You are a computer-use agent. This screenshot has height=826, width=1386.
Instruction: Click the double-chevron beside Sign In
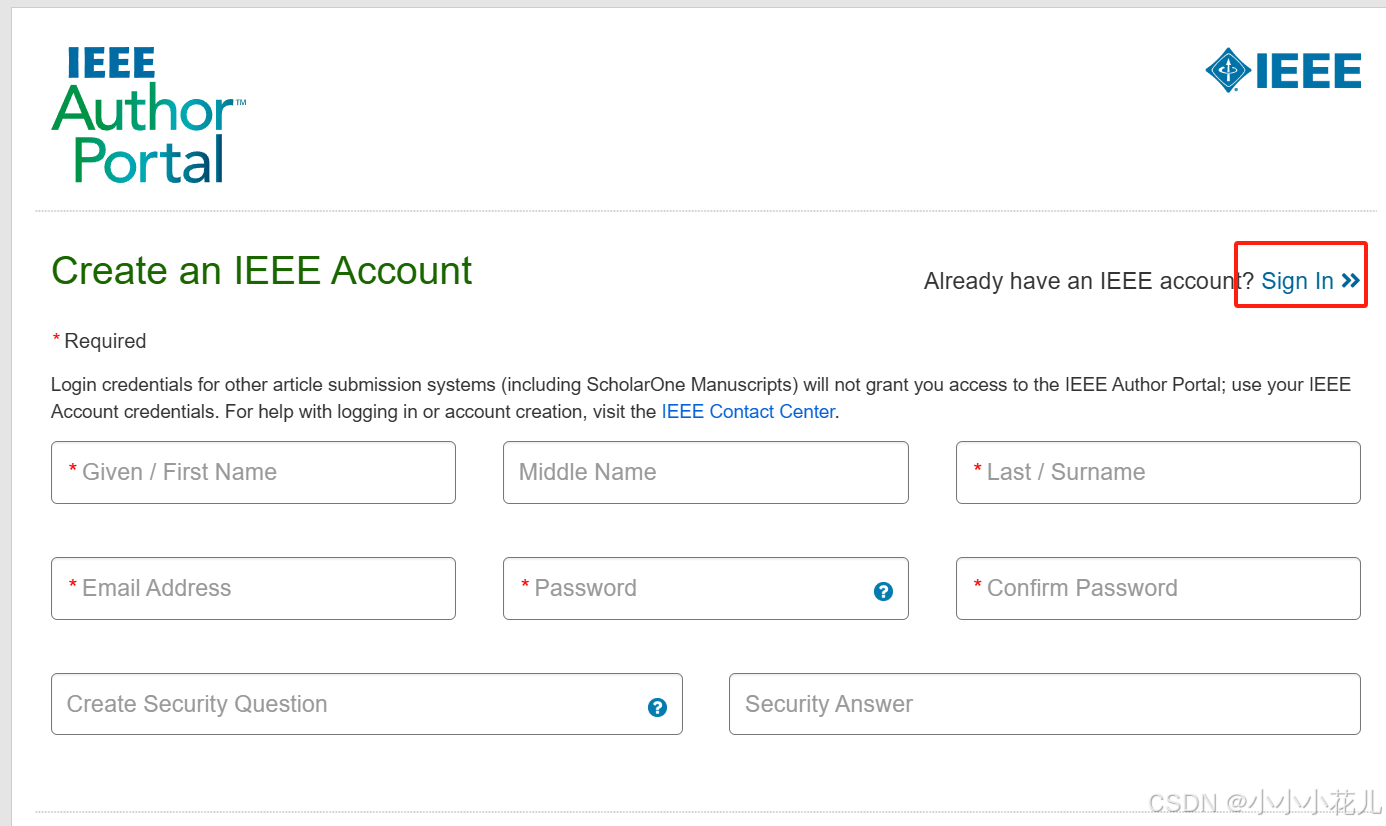1351,281
